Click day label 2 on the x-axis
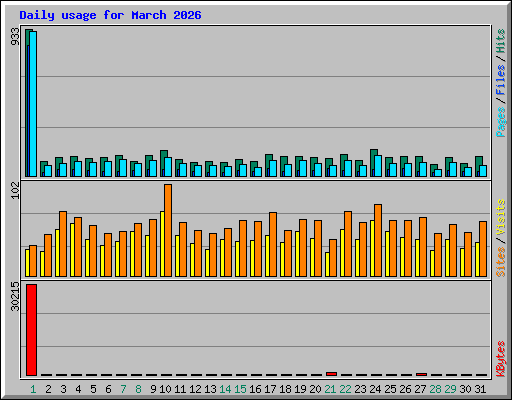 click(48, 389)
